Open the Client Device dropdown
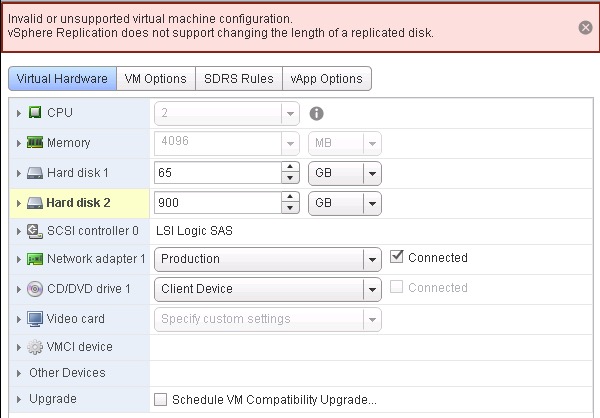 pyautogui.click(x=371, y=289)
